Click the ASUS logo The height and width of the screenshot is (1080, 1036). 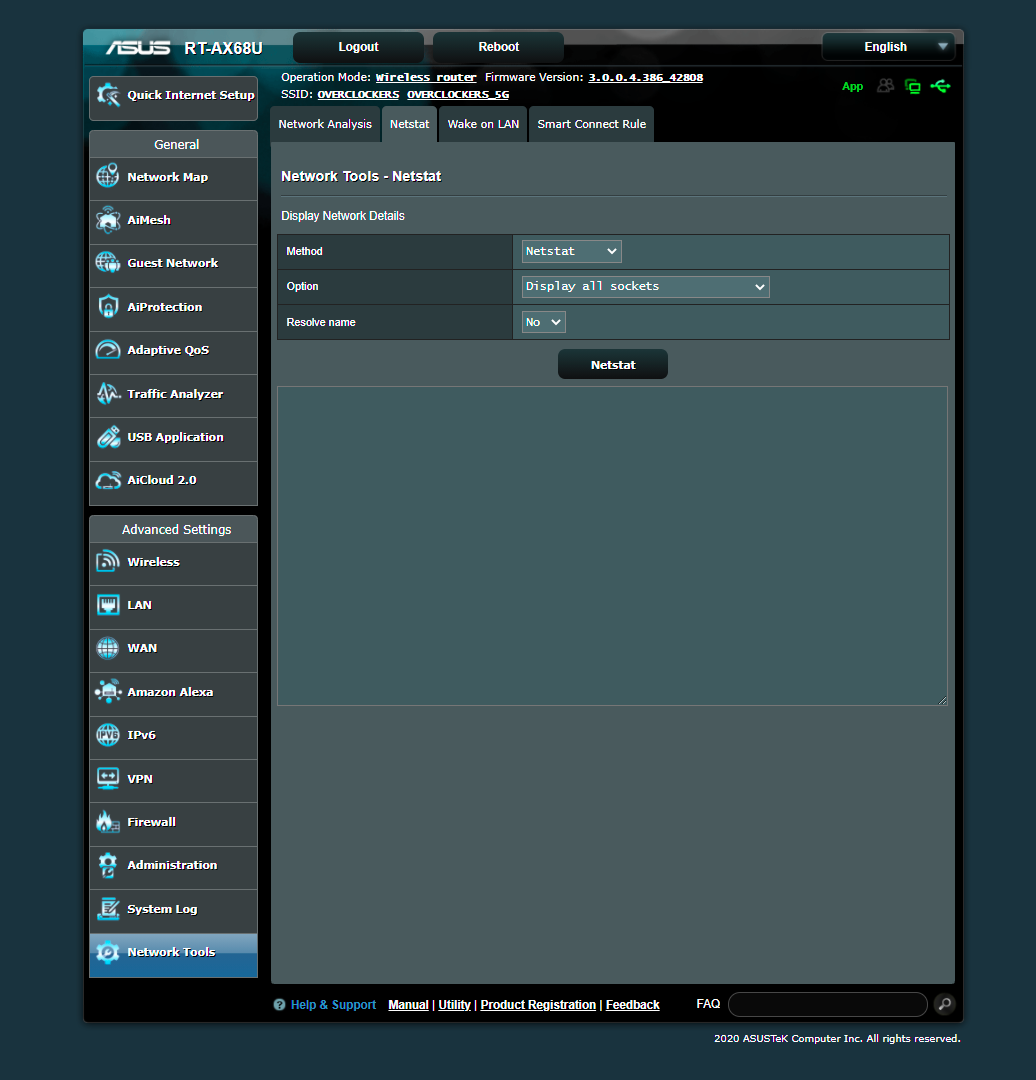click(x=138, y=48)
